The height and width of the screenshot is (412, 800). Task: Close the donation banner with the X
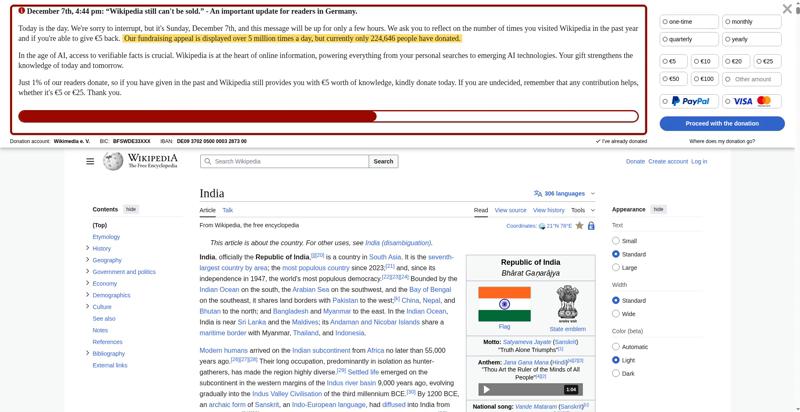(x=787, y=9)
